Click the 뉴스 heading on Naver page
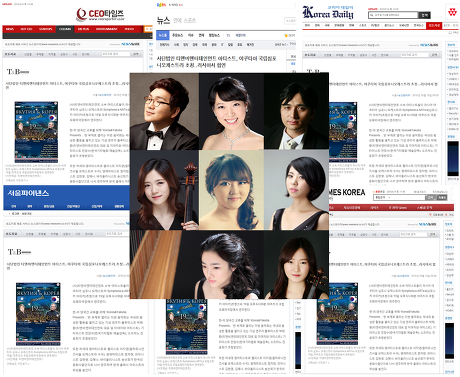The width and height of the screenshot is (460, 377). 163,20
